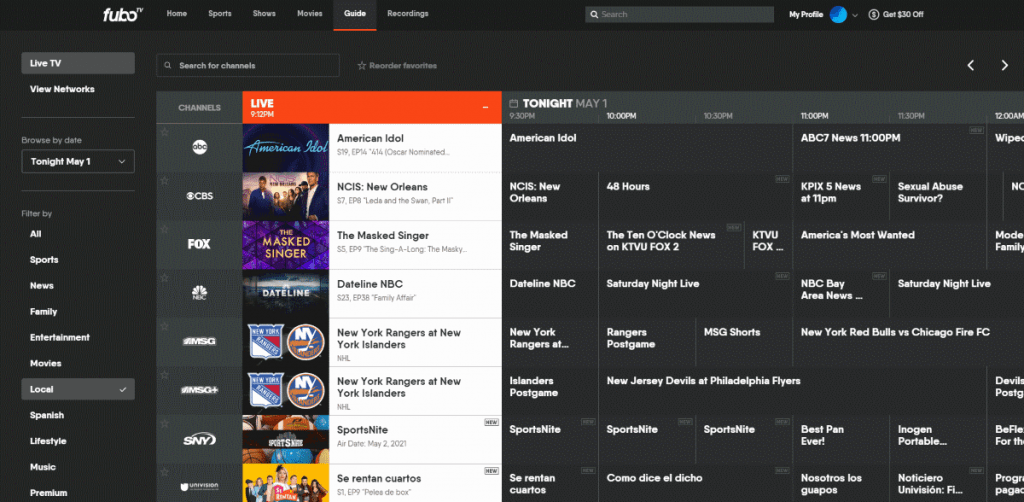Open the Sports tab
The height and width of the screenshot is (502, 1024).
[219, 14]
